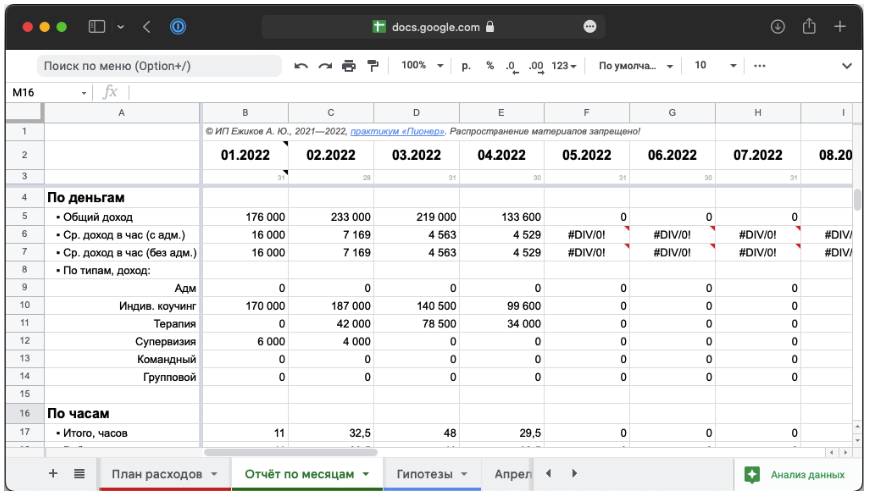Select the 05.2022 header cell
The width and height of the screenshot is (869, 498).
(x=586, y=155)
